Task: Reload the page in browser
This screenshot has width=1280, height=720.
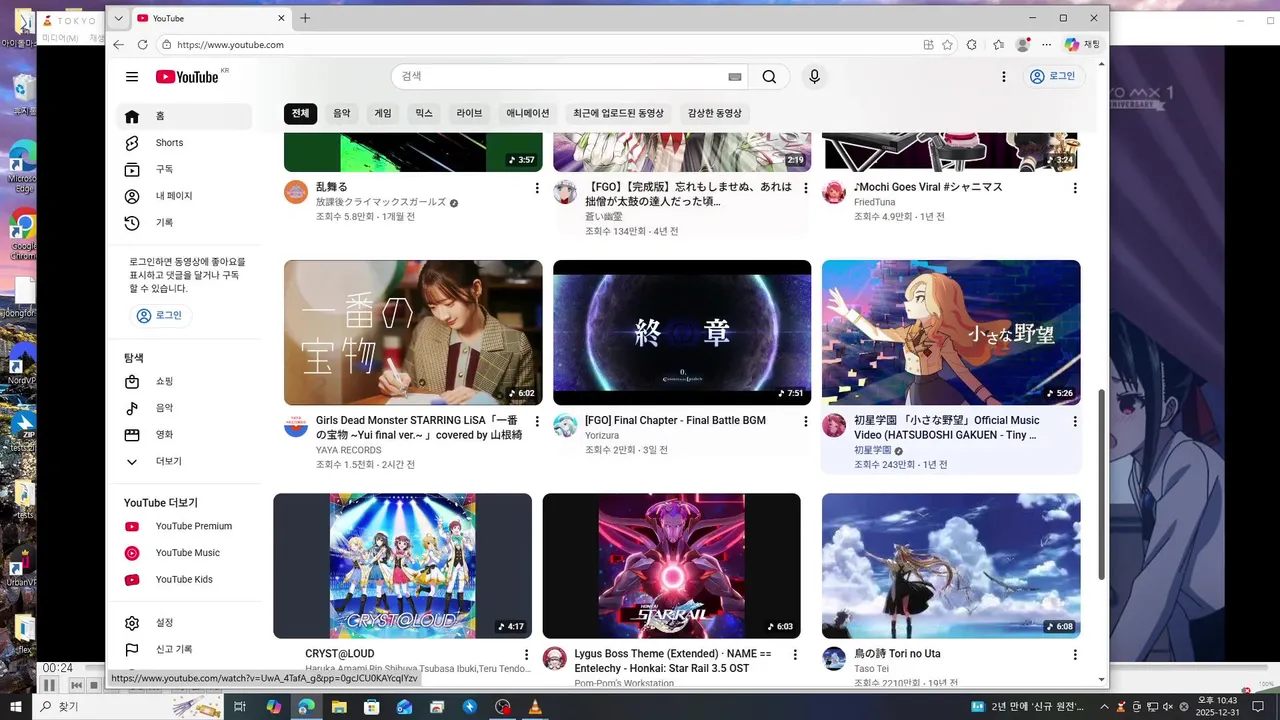Action: tap(142, 45)
